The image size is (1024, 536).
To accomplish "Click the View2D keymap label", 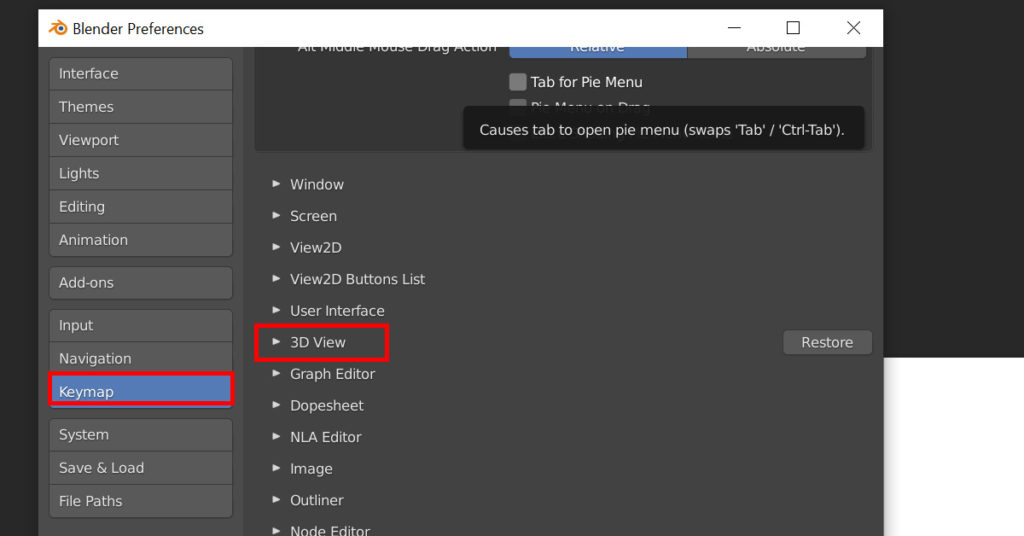I will pyautogui.click(x=316, y=247).
